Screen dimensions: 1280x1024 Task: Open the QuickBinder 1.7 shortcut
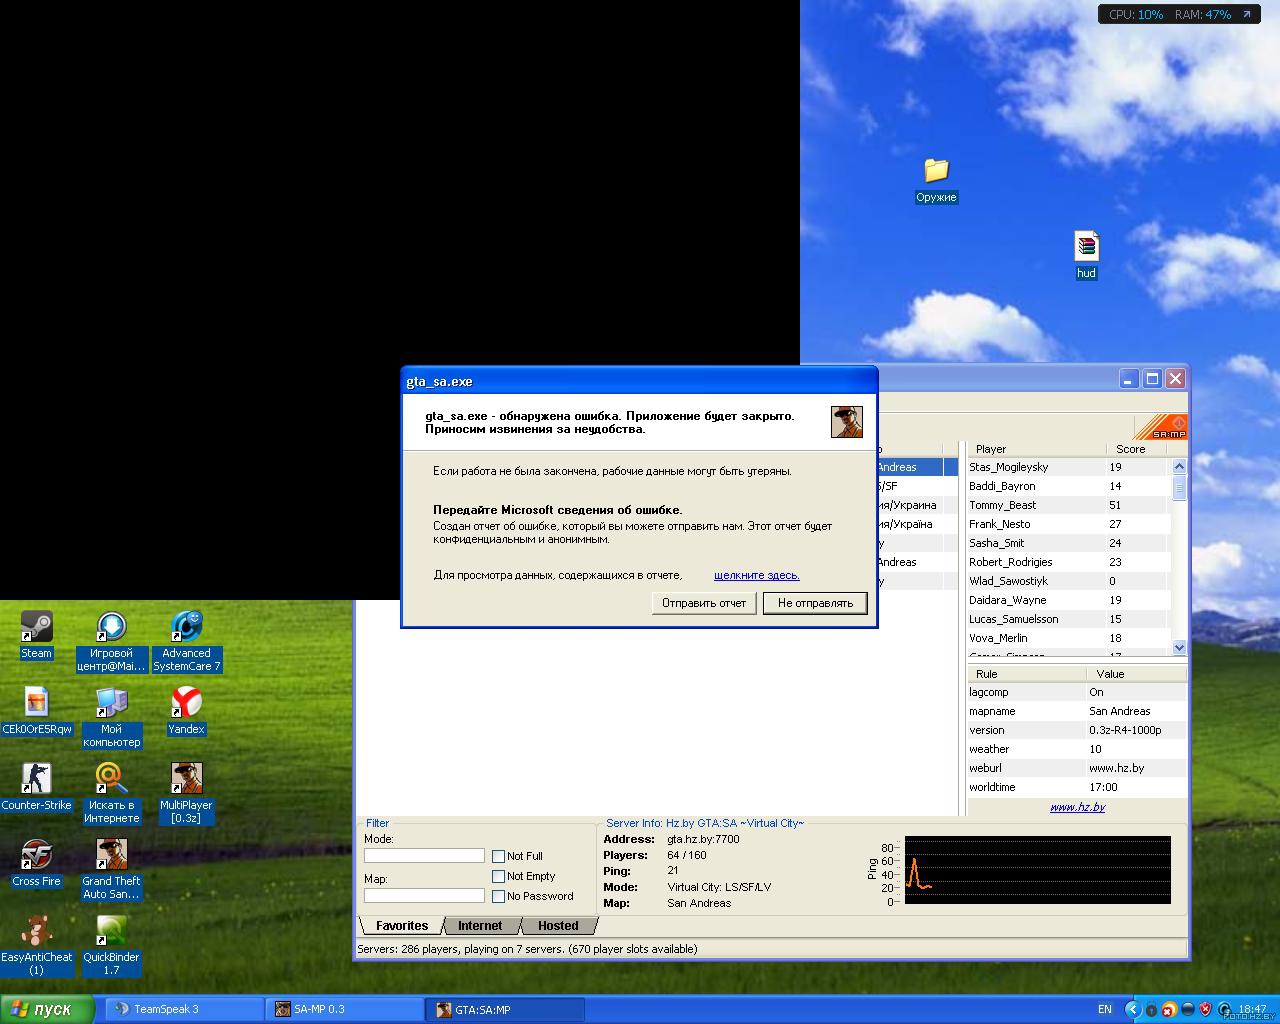(111, 945)
